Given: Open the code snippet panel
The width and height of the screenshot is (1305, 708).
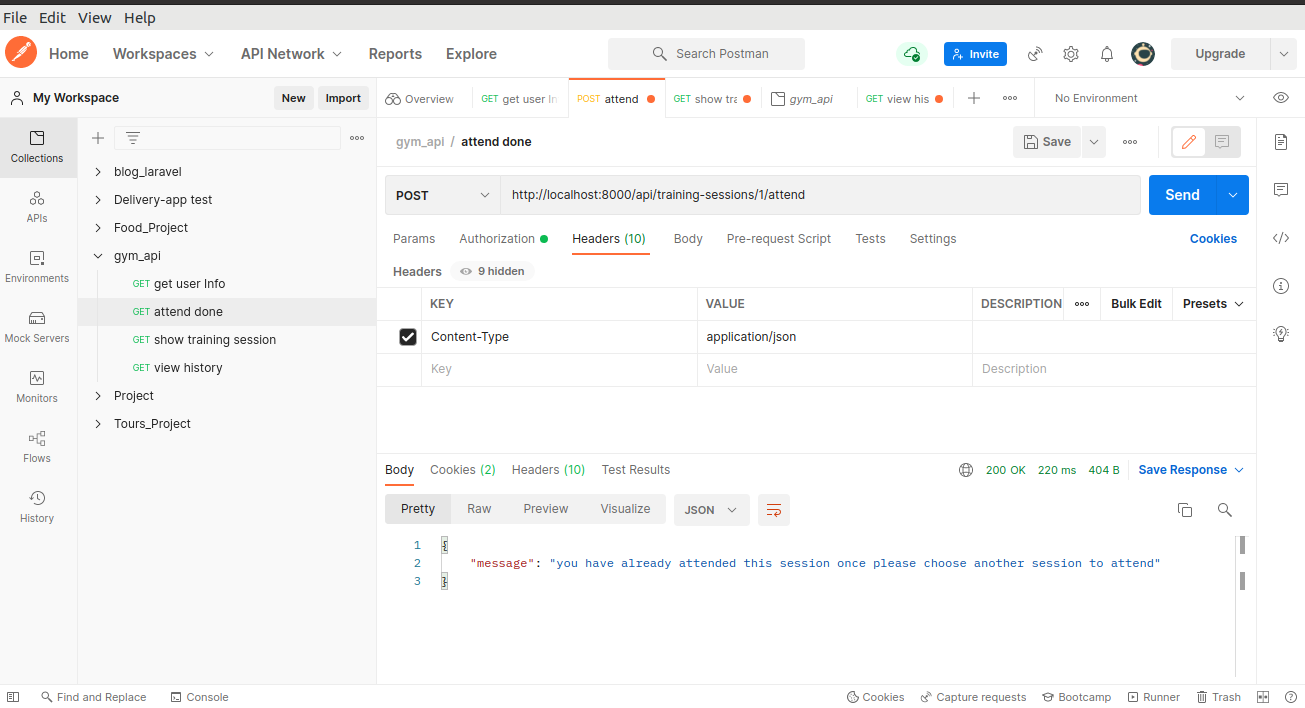Looking at the screenshot, I should click(1281, 238).
